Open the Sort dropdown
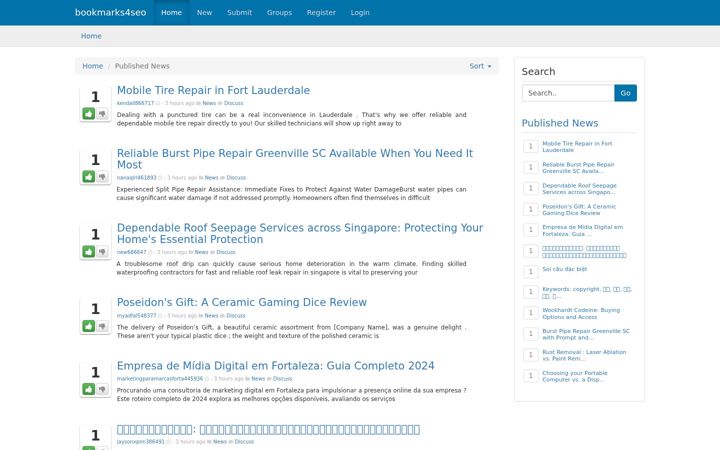 click(x=480, y=66)
